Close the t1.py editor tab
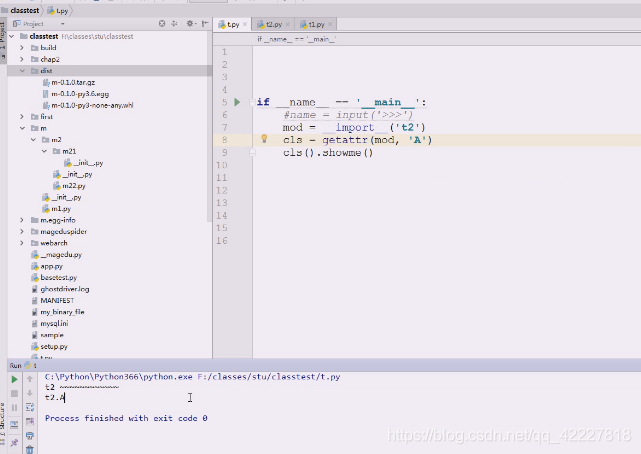Image resolution: width=641 pixels, height=454 pixels. (x=330, y=25)
